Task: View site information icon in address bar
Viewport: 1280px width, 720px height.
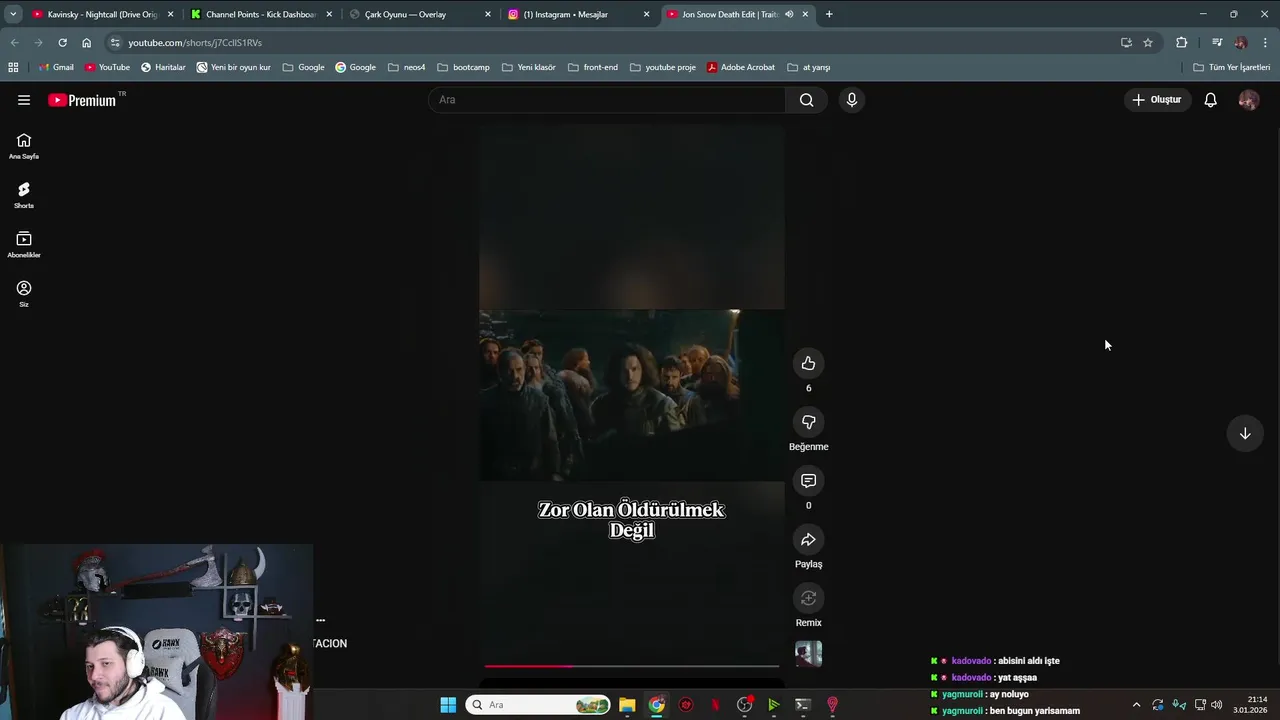Action: point(115,42)
